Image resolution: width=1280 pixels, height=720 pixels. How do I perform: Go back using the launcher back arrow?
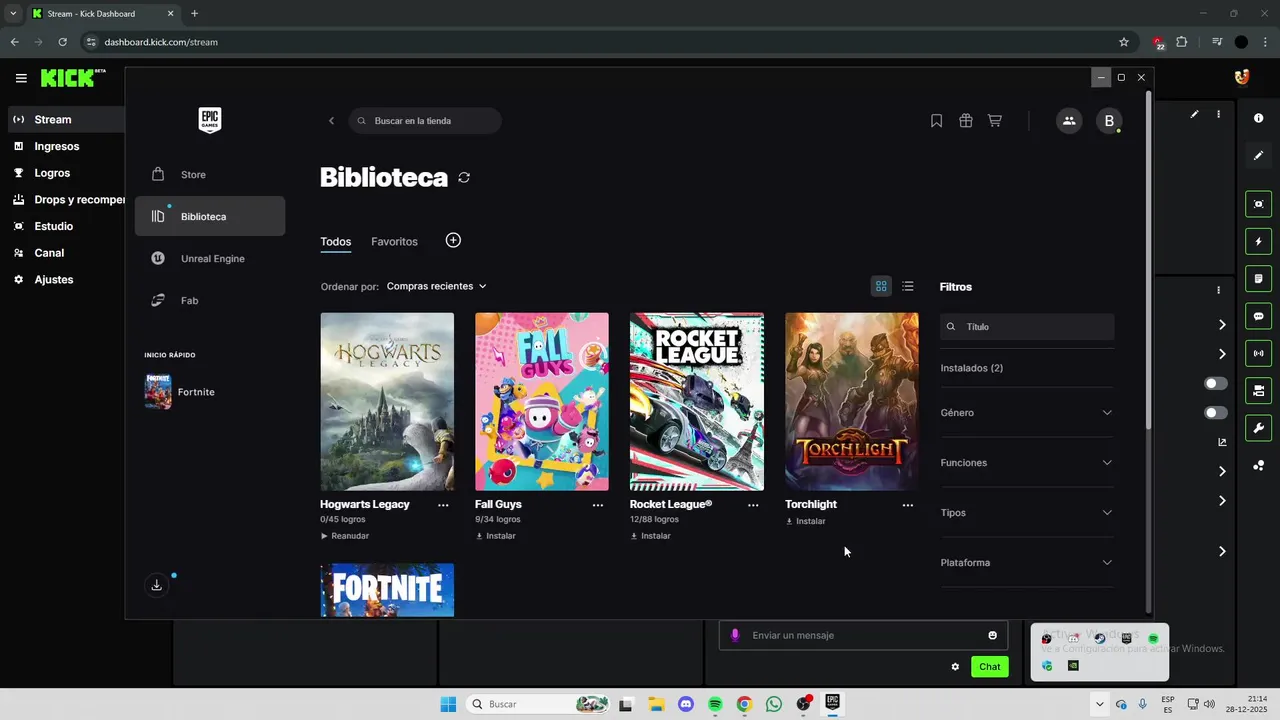coord(331,121)
